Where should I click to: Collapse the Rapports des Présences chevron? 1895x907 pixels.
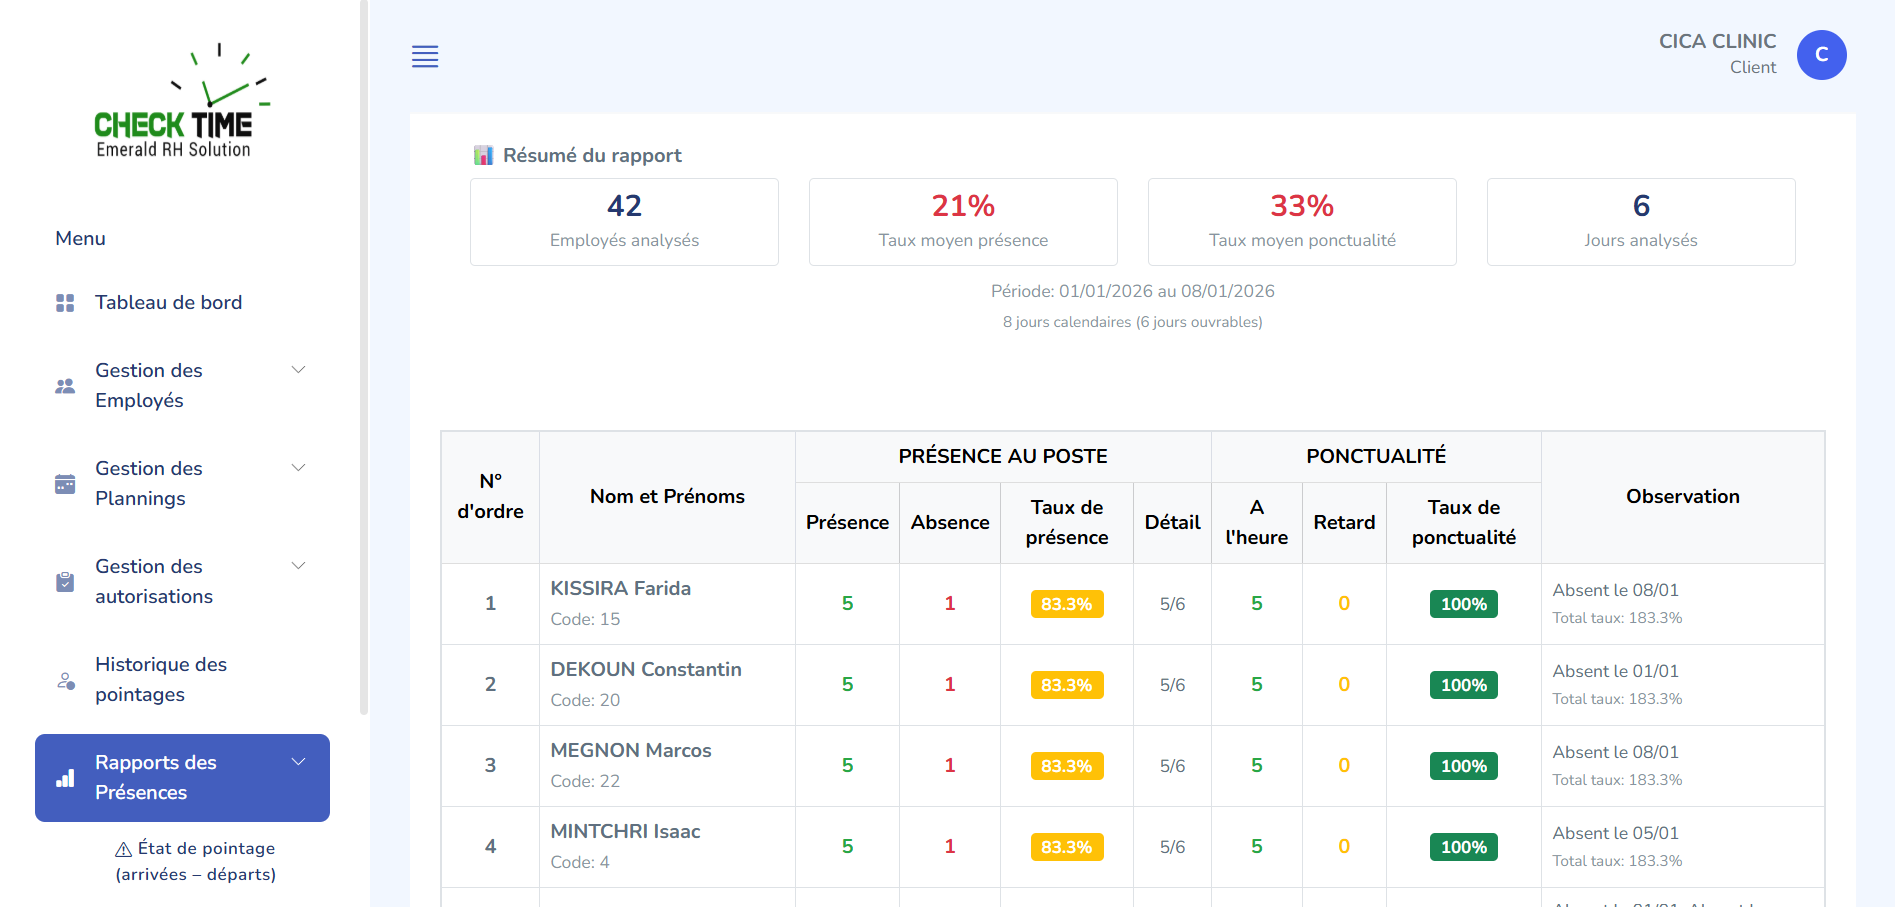[x=298, y=761]
